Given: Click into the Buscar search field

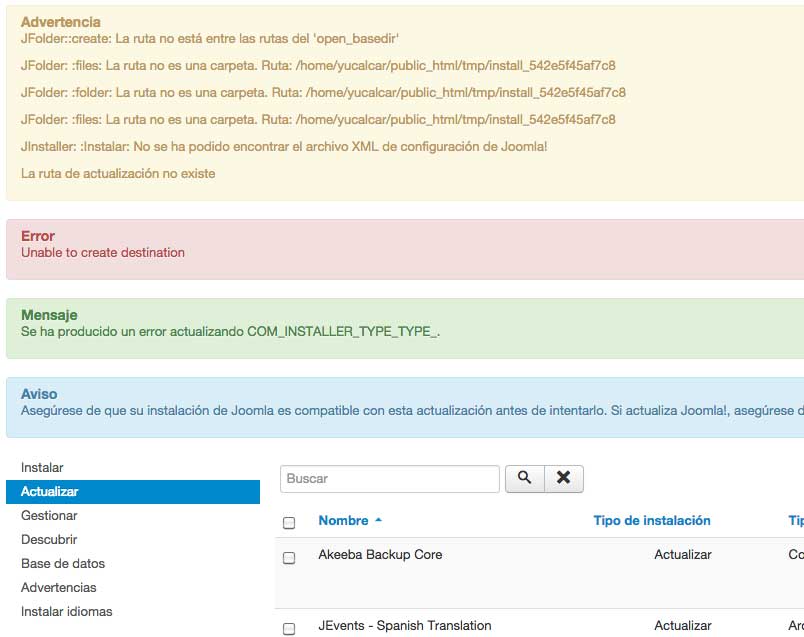Looking at the screenshot, I should point(390,479).
